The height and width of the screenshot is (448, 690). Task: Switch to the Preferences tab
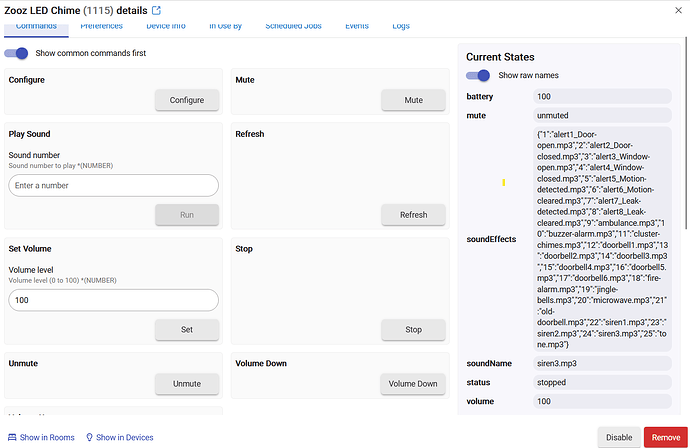(102, 26)
